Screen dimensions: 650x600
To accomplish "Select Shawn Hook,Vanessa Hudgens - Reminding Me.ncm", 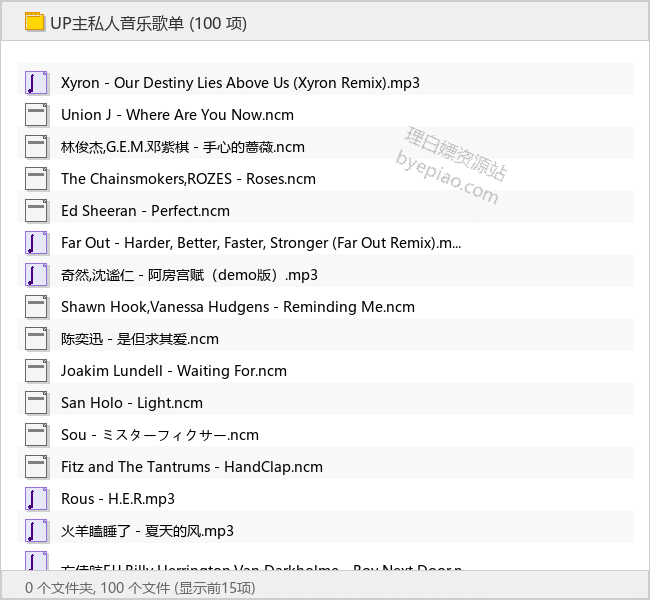I will tap(238, 307).
